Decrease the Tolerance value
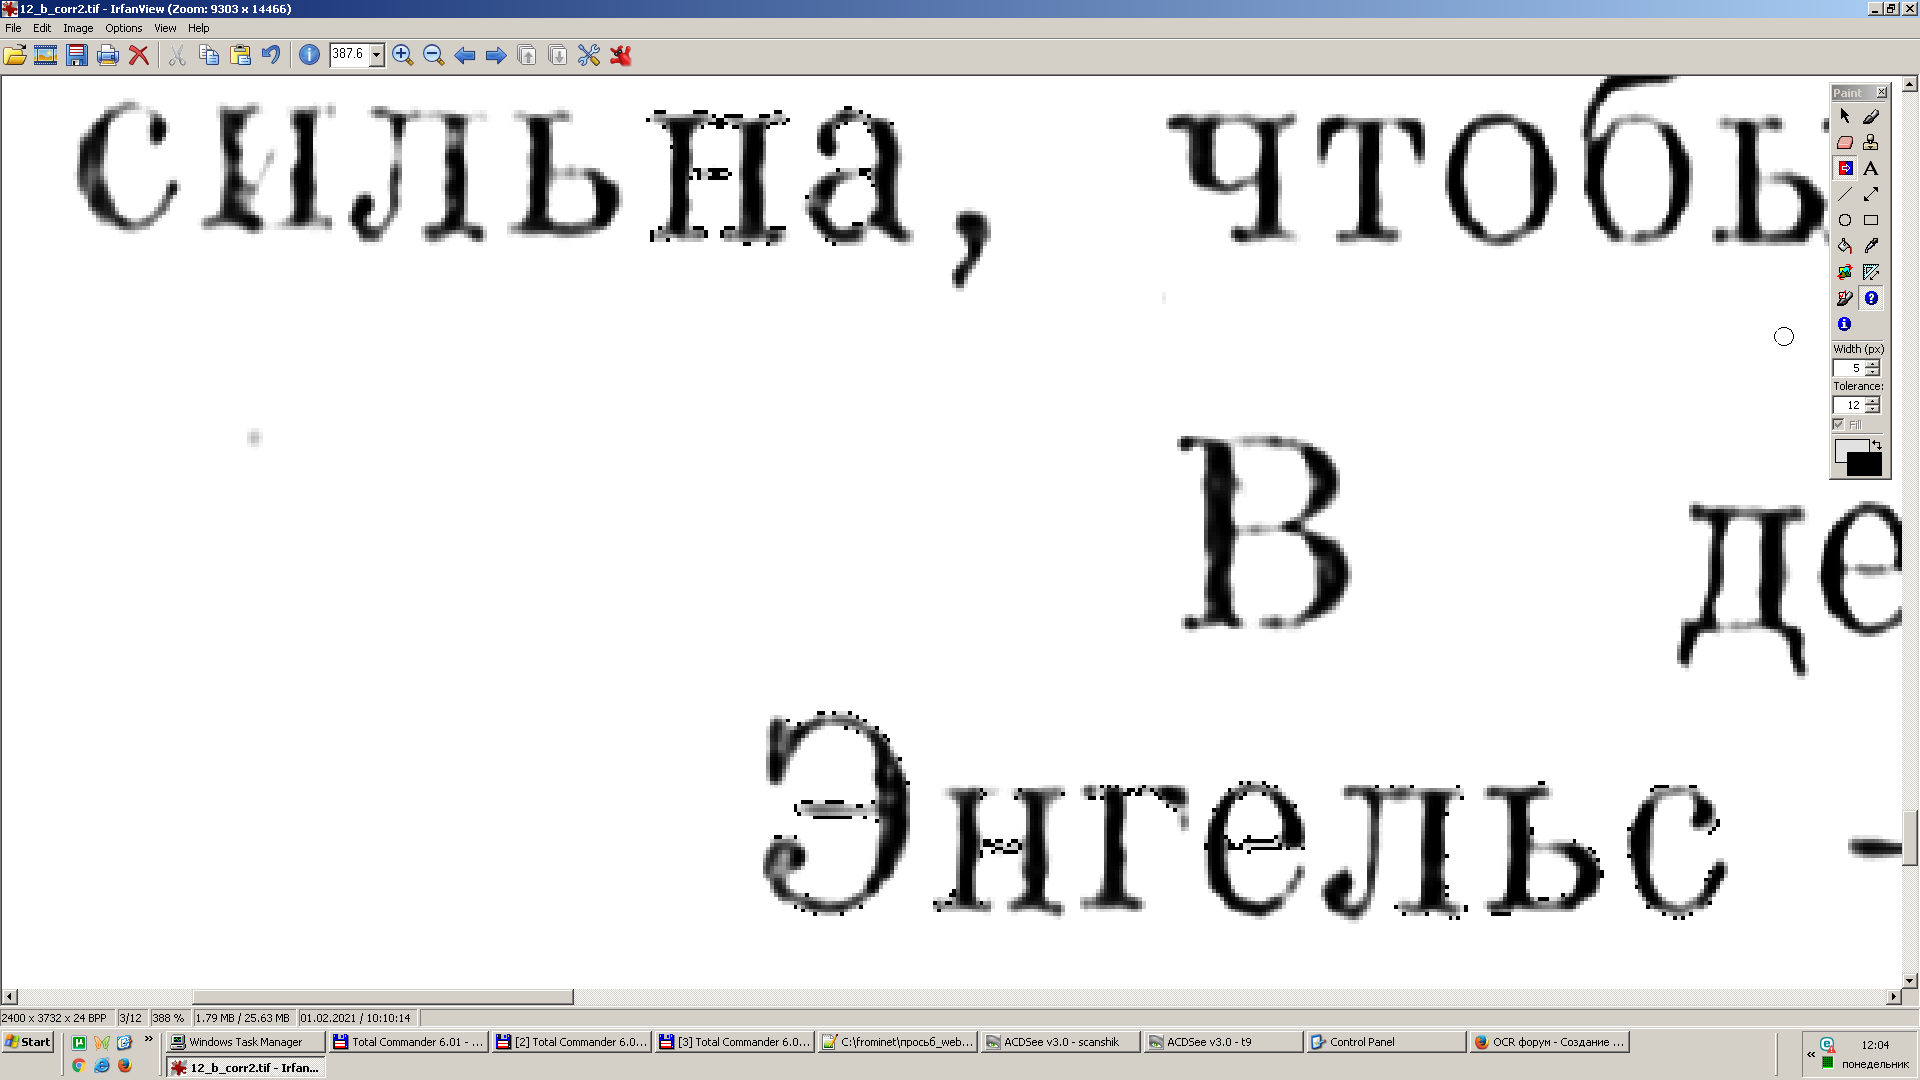 [1873, 409]
